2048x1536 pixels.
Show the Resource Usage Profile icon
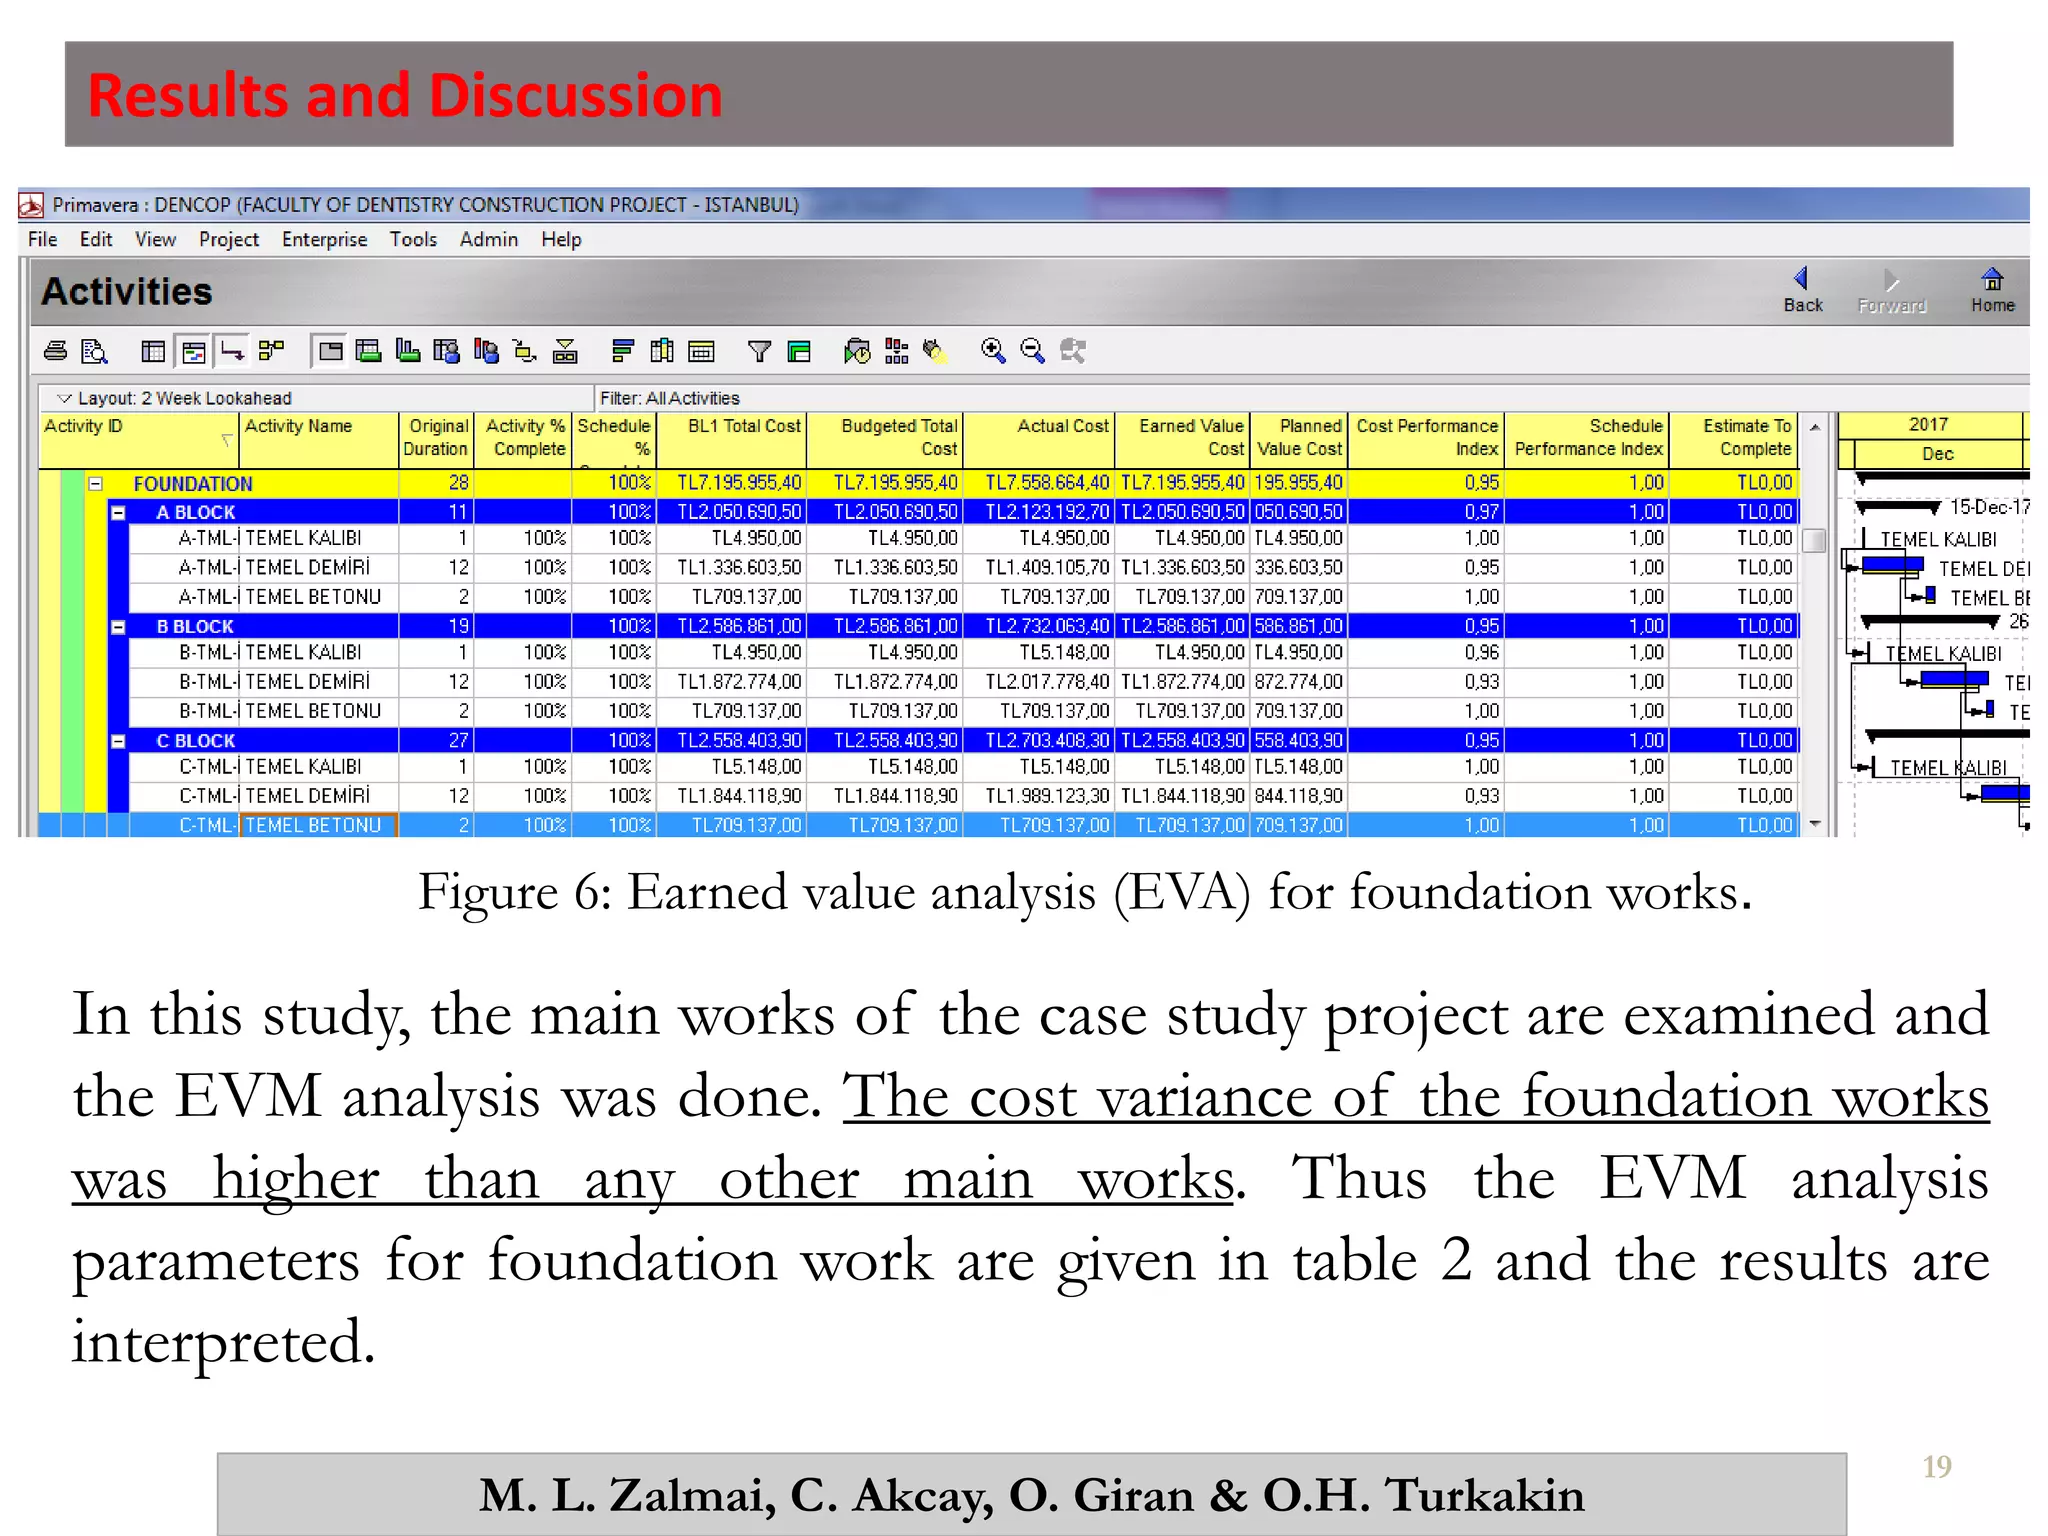486,351
